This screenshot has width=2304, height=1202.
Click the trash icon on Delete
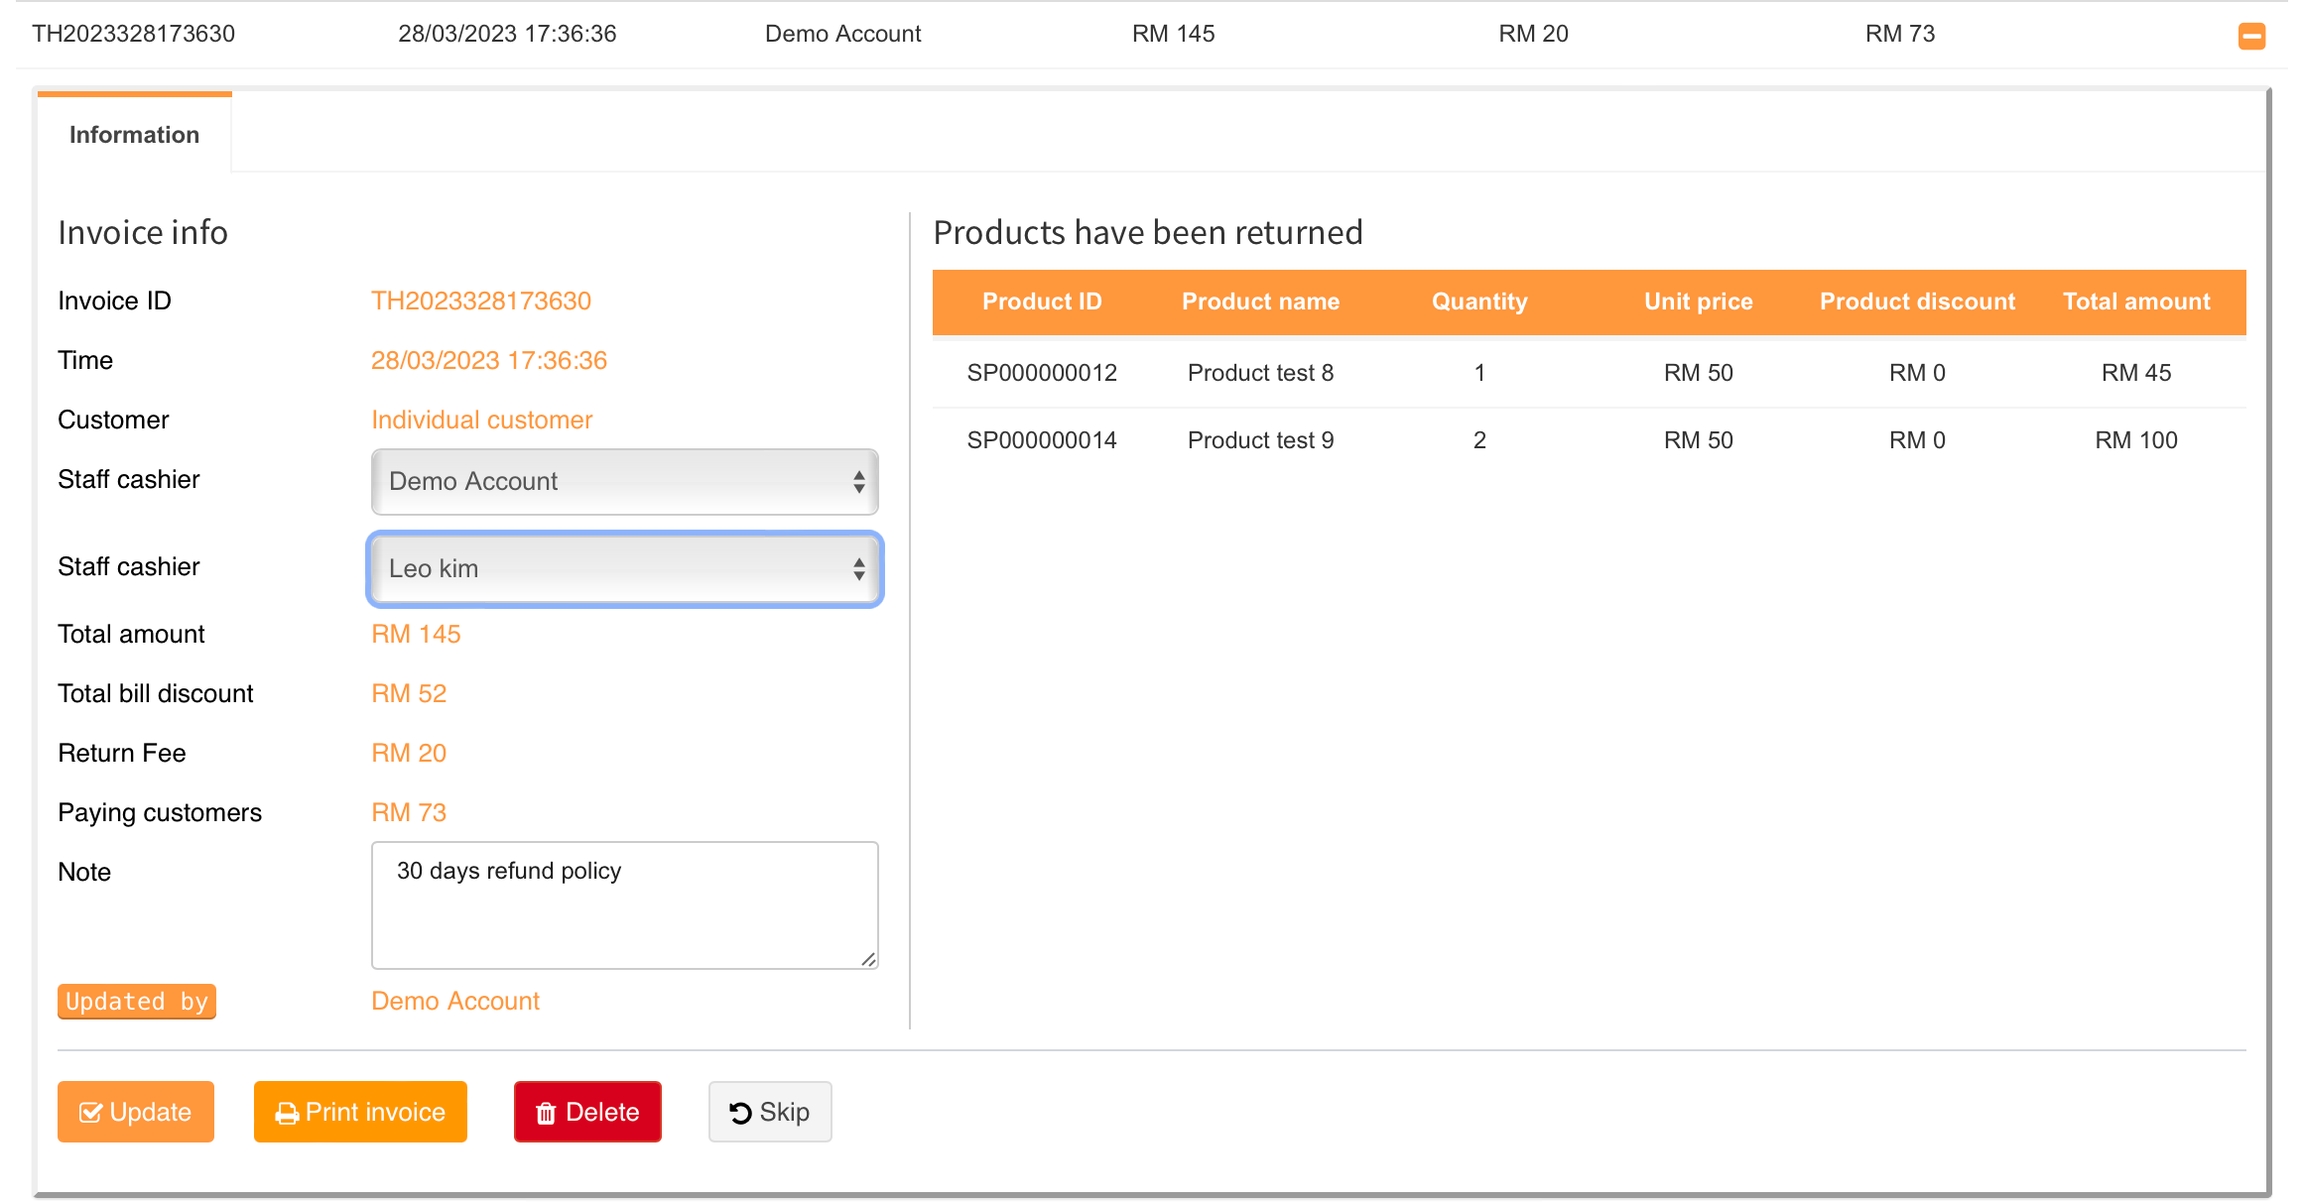coord(546,1113)
